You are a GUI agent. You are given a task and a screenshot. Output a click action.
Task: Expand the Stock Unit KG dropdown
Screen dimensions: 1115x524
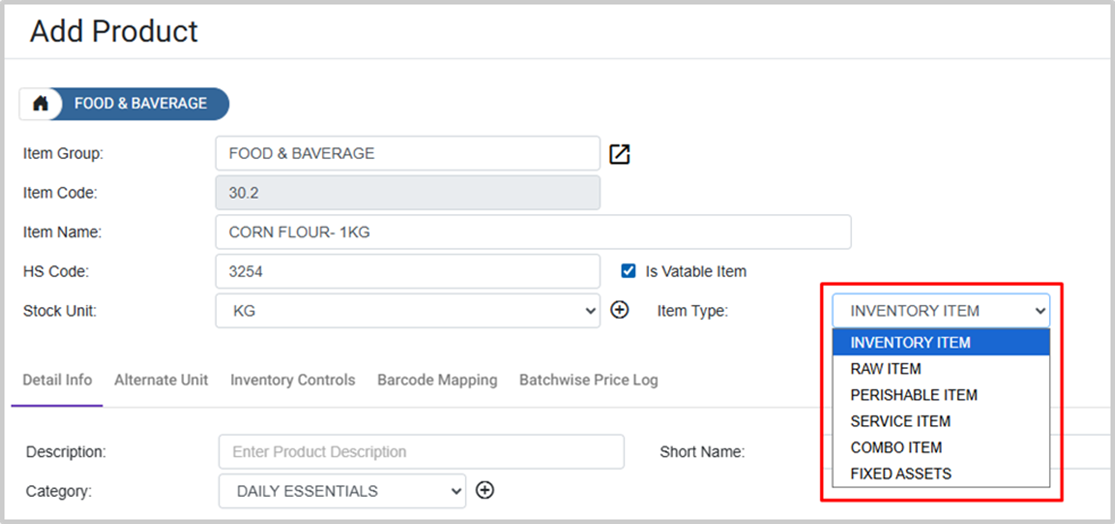(x=407, y=311)
